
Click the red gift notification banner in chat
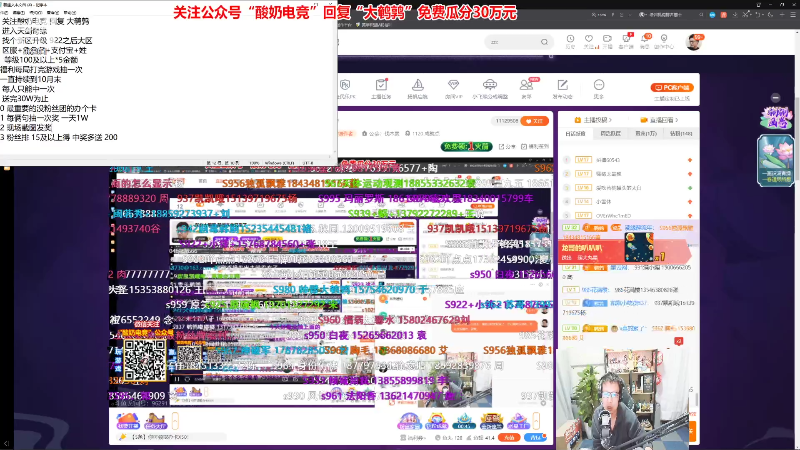coord(625,250)
